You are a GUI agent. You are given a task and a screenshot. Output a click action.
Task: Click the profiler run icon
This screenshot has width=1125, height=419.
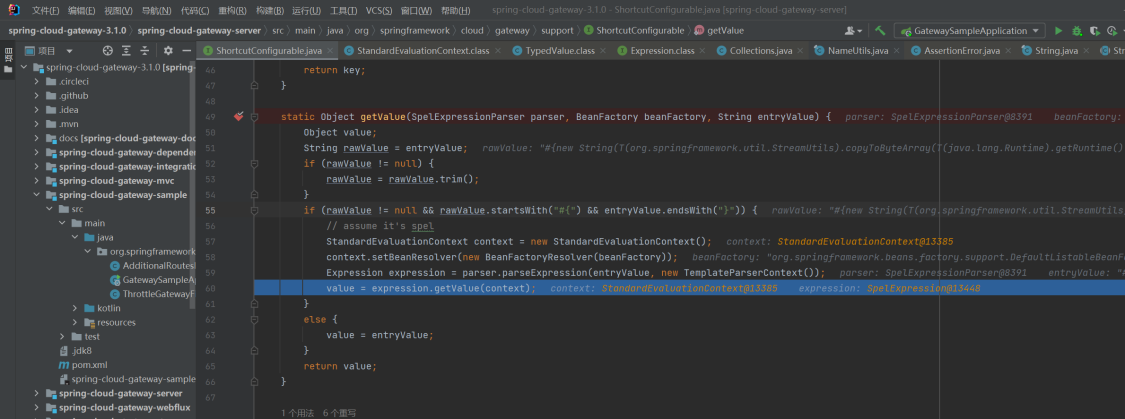click(x=1113, y=31)
